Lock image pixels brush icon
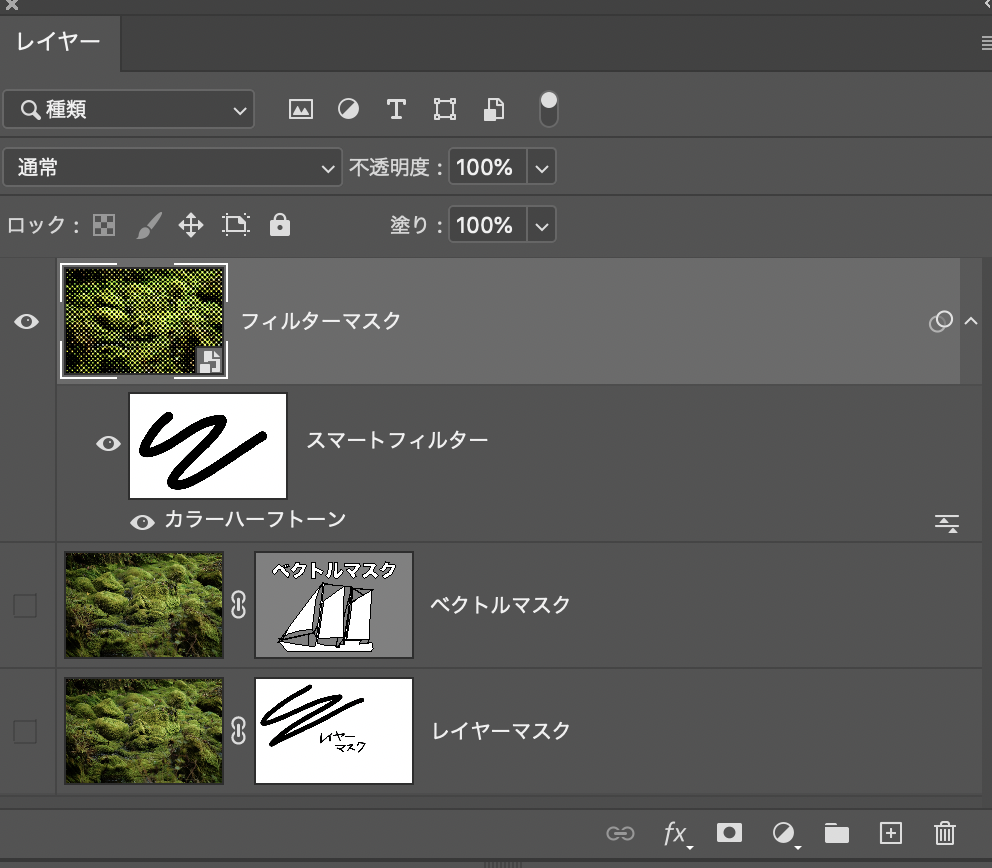992x868 pixels. click(149, 225)
